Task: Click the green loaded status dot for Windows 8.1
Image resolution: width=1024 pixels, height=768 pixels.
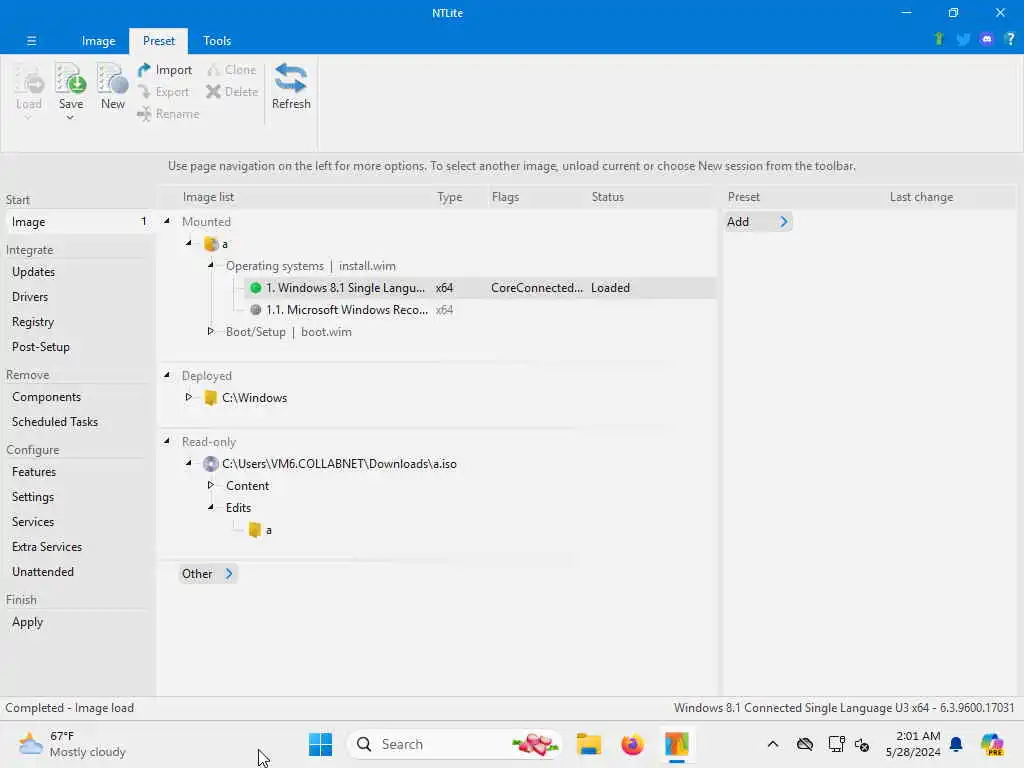Action: point(255,288)
